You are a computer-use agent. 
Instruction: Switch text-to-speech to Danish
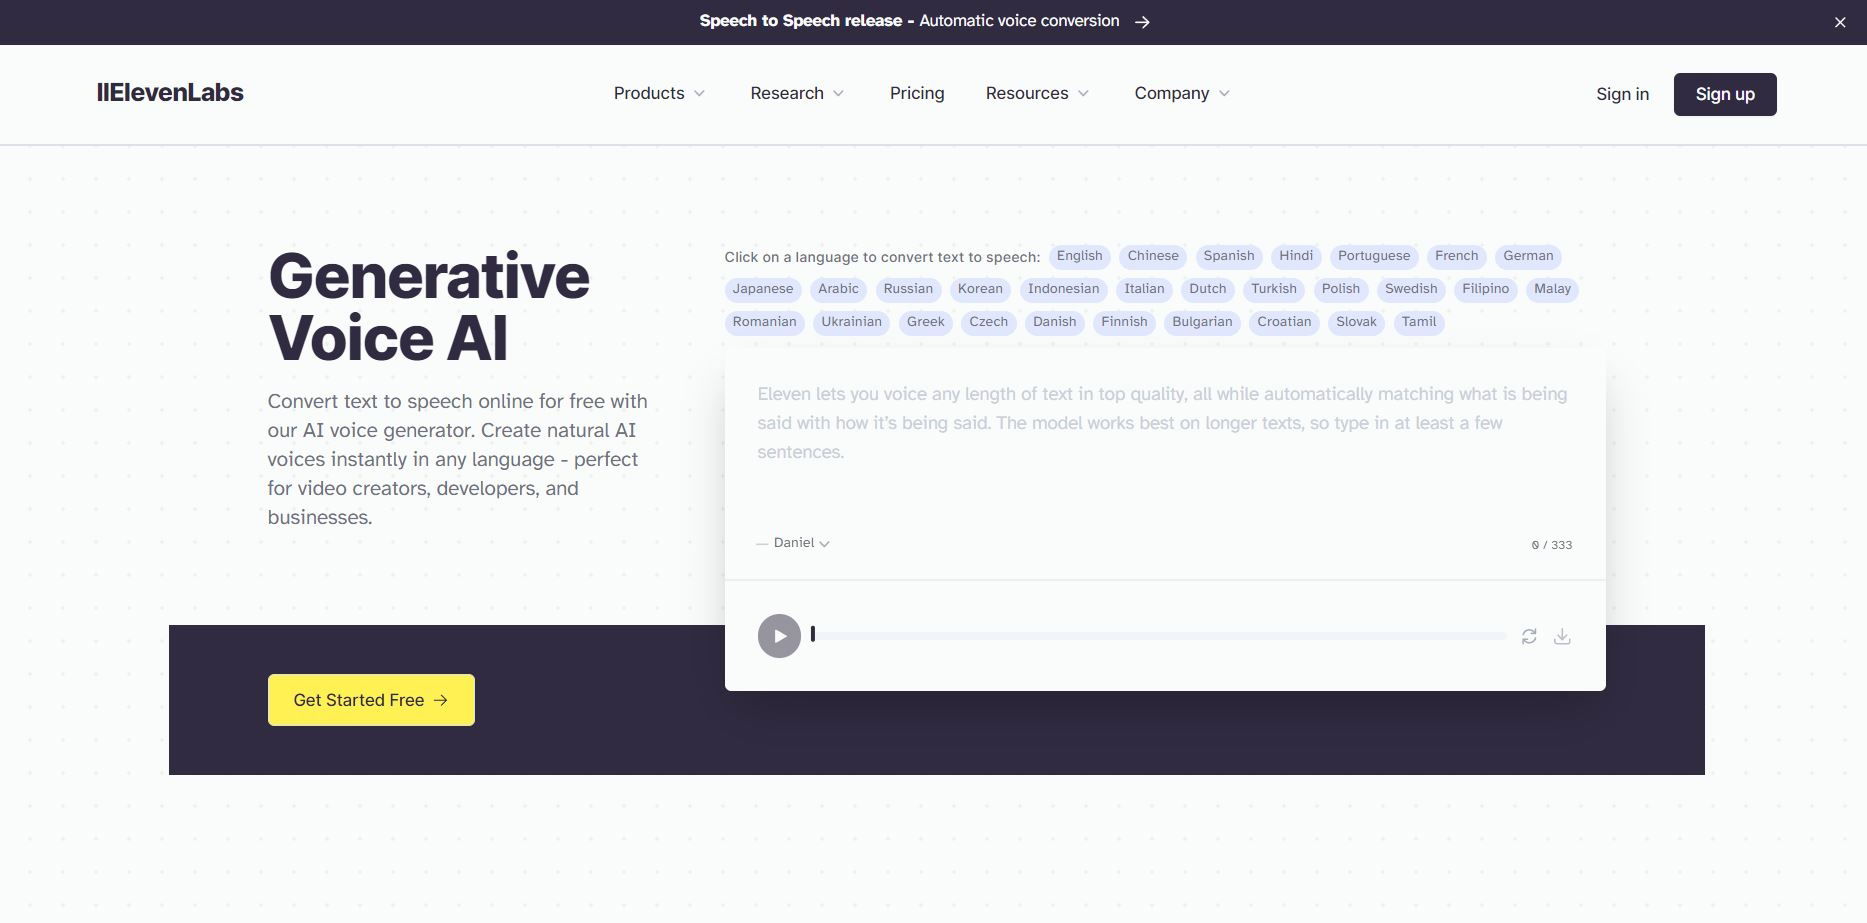point(1055,322)
